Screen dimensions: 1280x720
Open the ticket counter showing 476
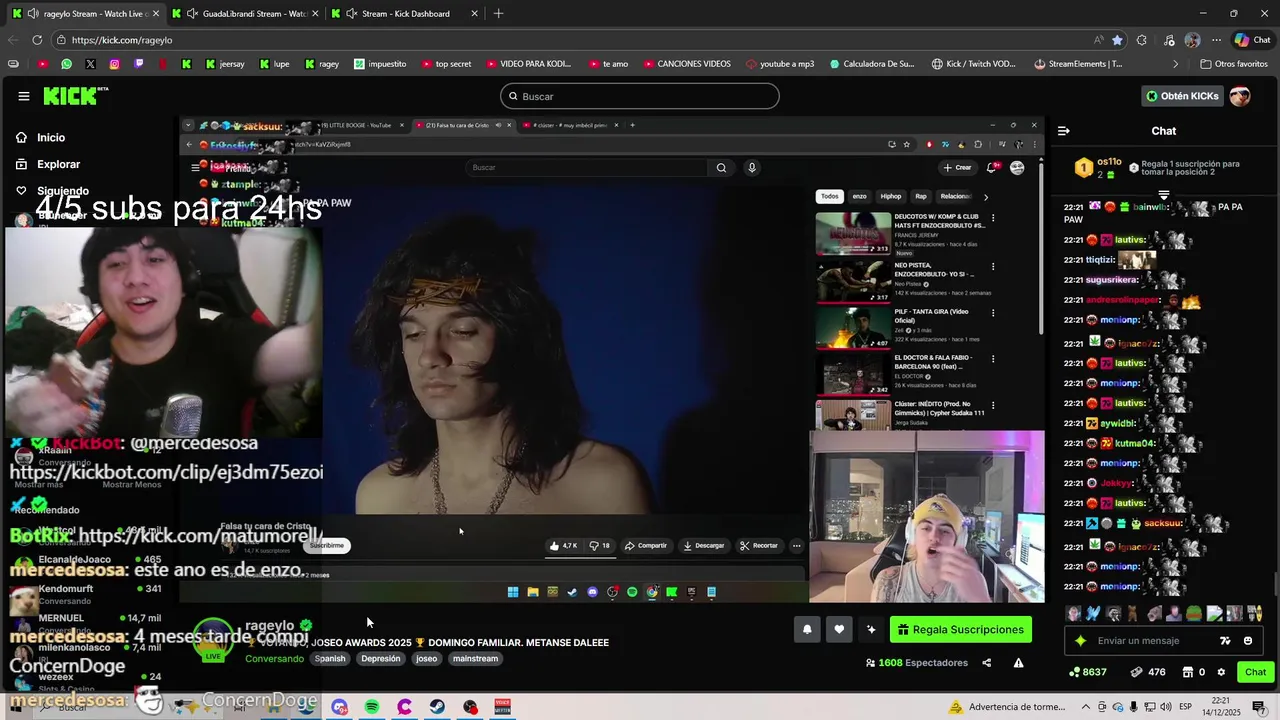(x=1148, y=672)
